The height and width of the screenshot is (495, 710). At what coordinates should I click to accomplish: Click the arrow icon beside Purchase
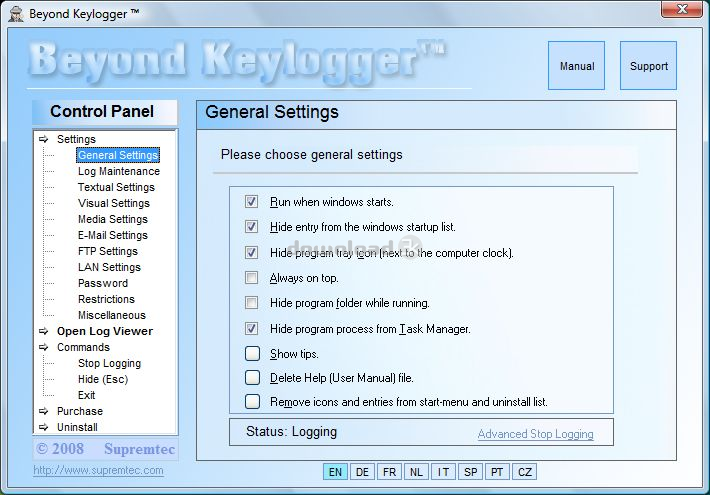tap(43, 411)
